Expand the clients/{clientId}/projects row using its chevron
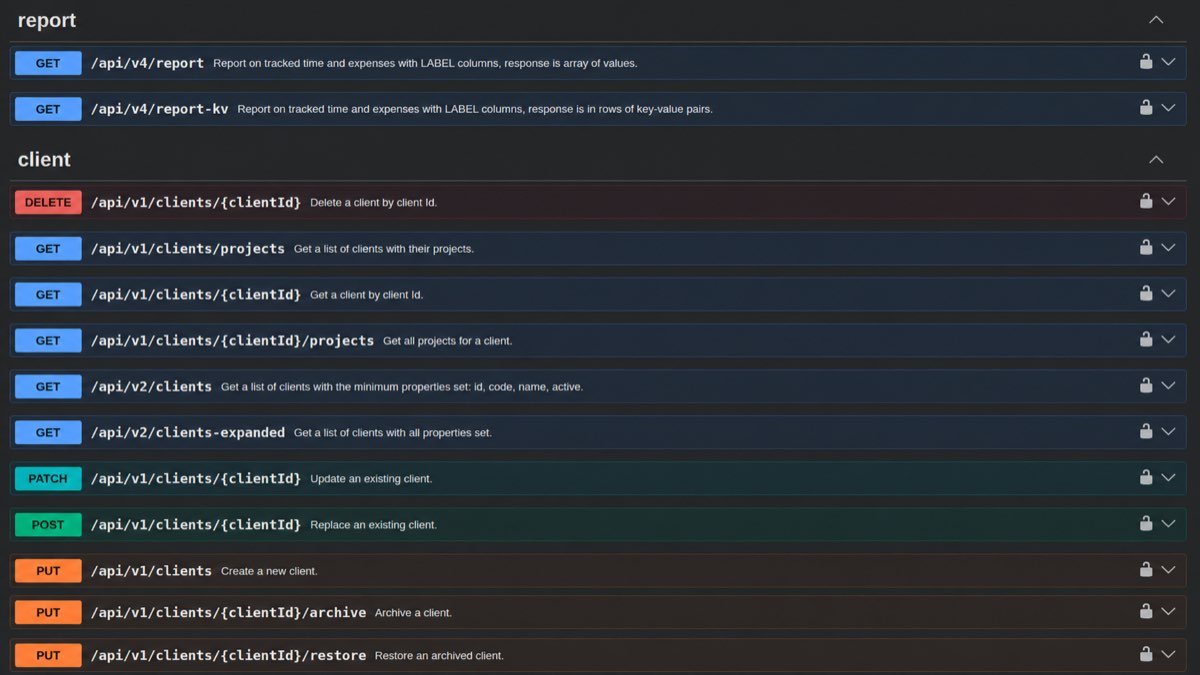Screen dimensions: 1200x675 tap(1168, 340)
